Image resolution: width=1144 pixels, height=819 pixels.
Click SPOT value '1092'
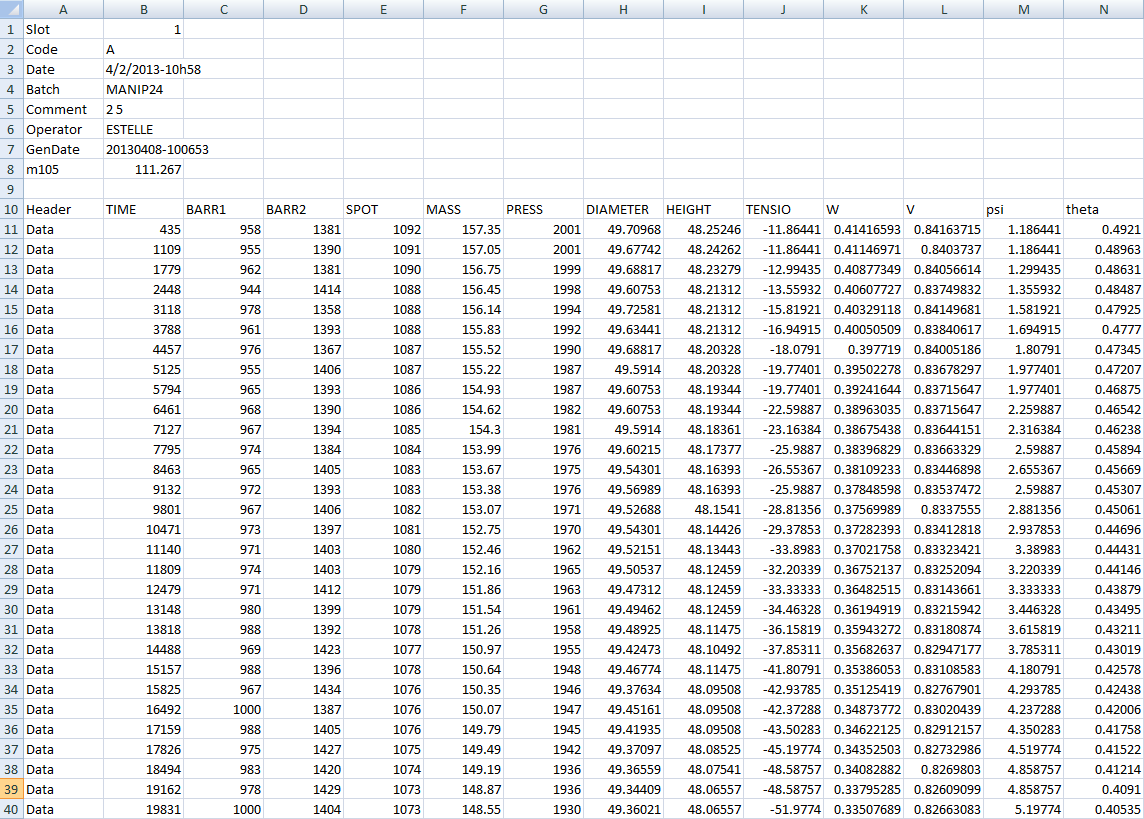pos(384,229)
